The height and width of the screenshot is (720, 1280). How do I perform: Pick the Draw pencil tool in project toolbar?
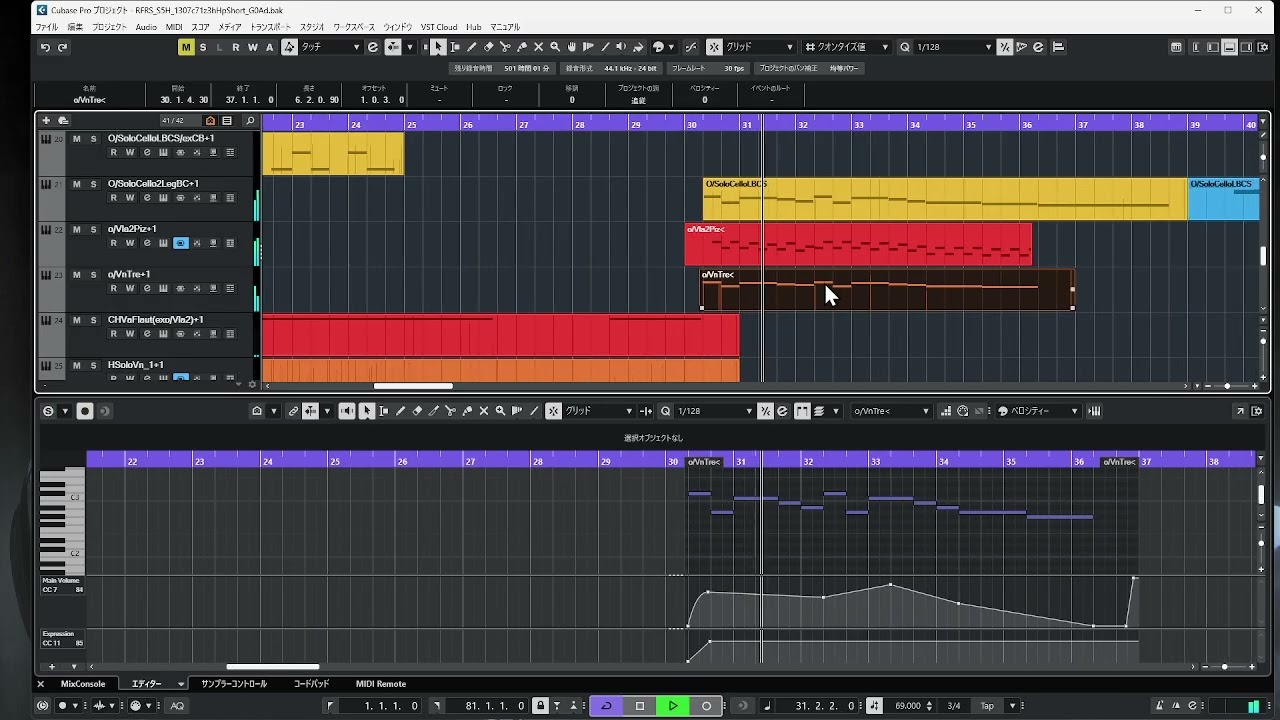pos(472,47)
